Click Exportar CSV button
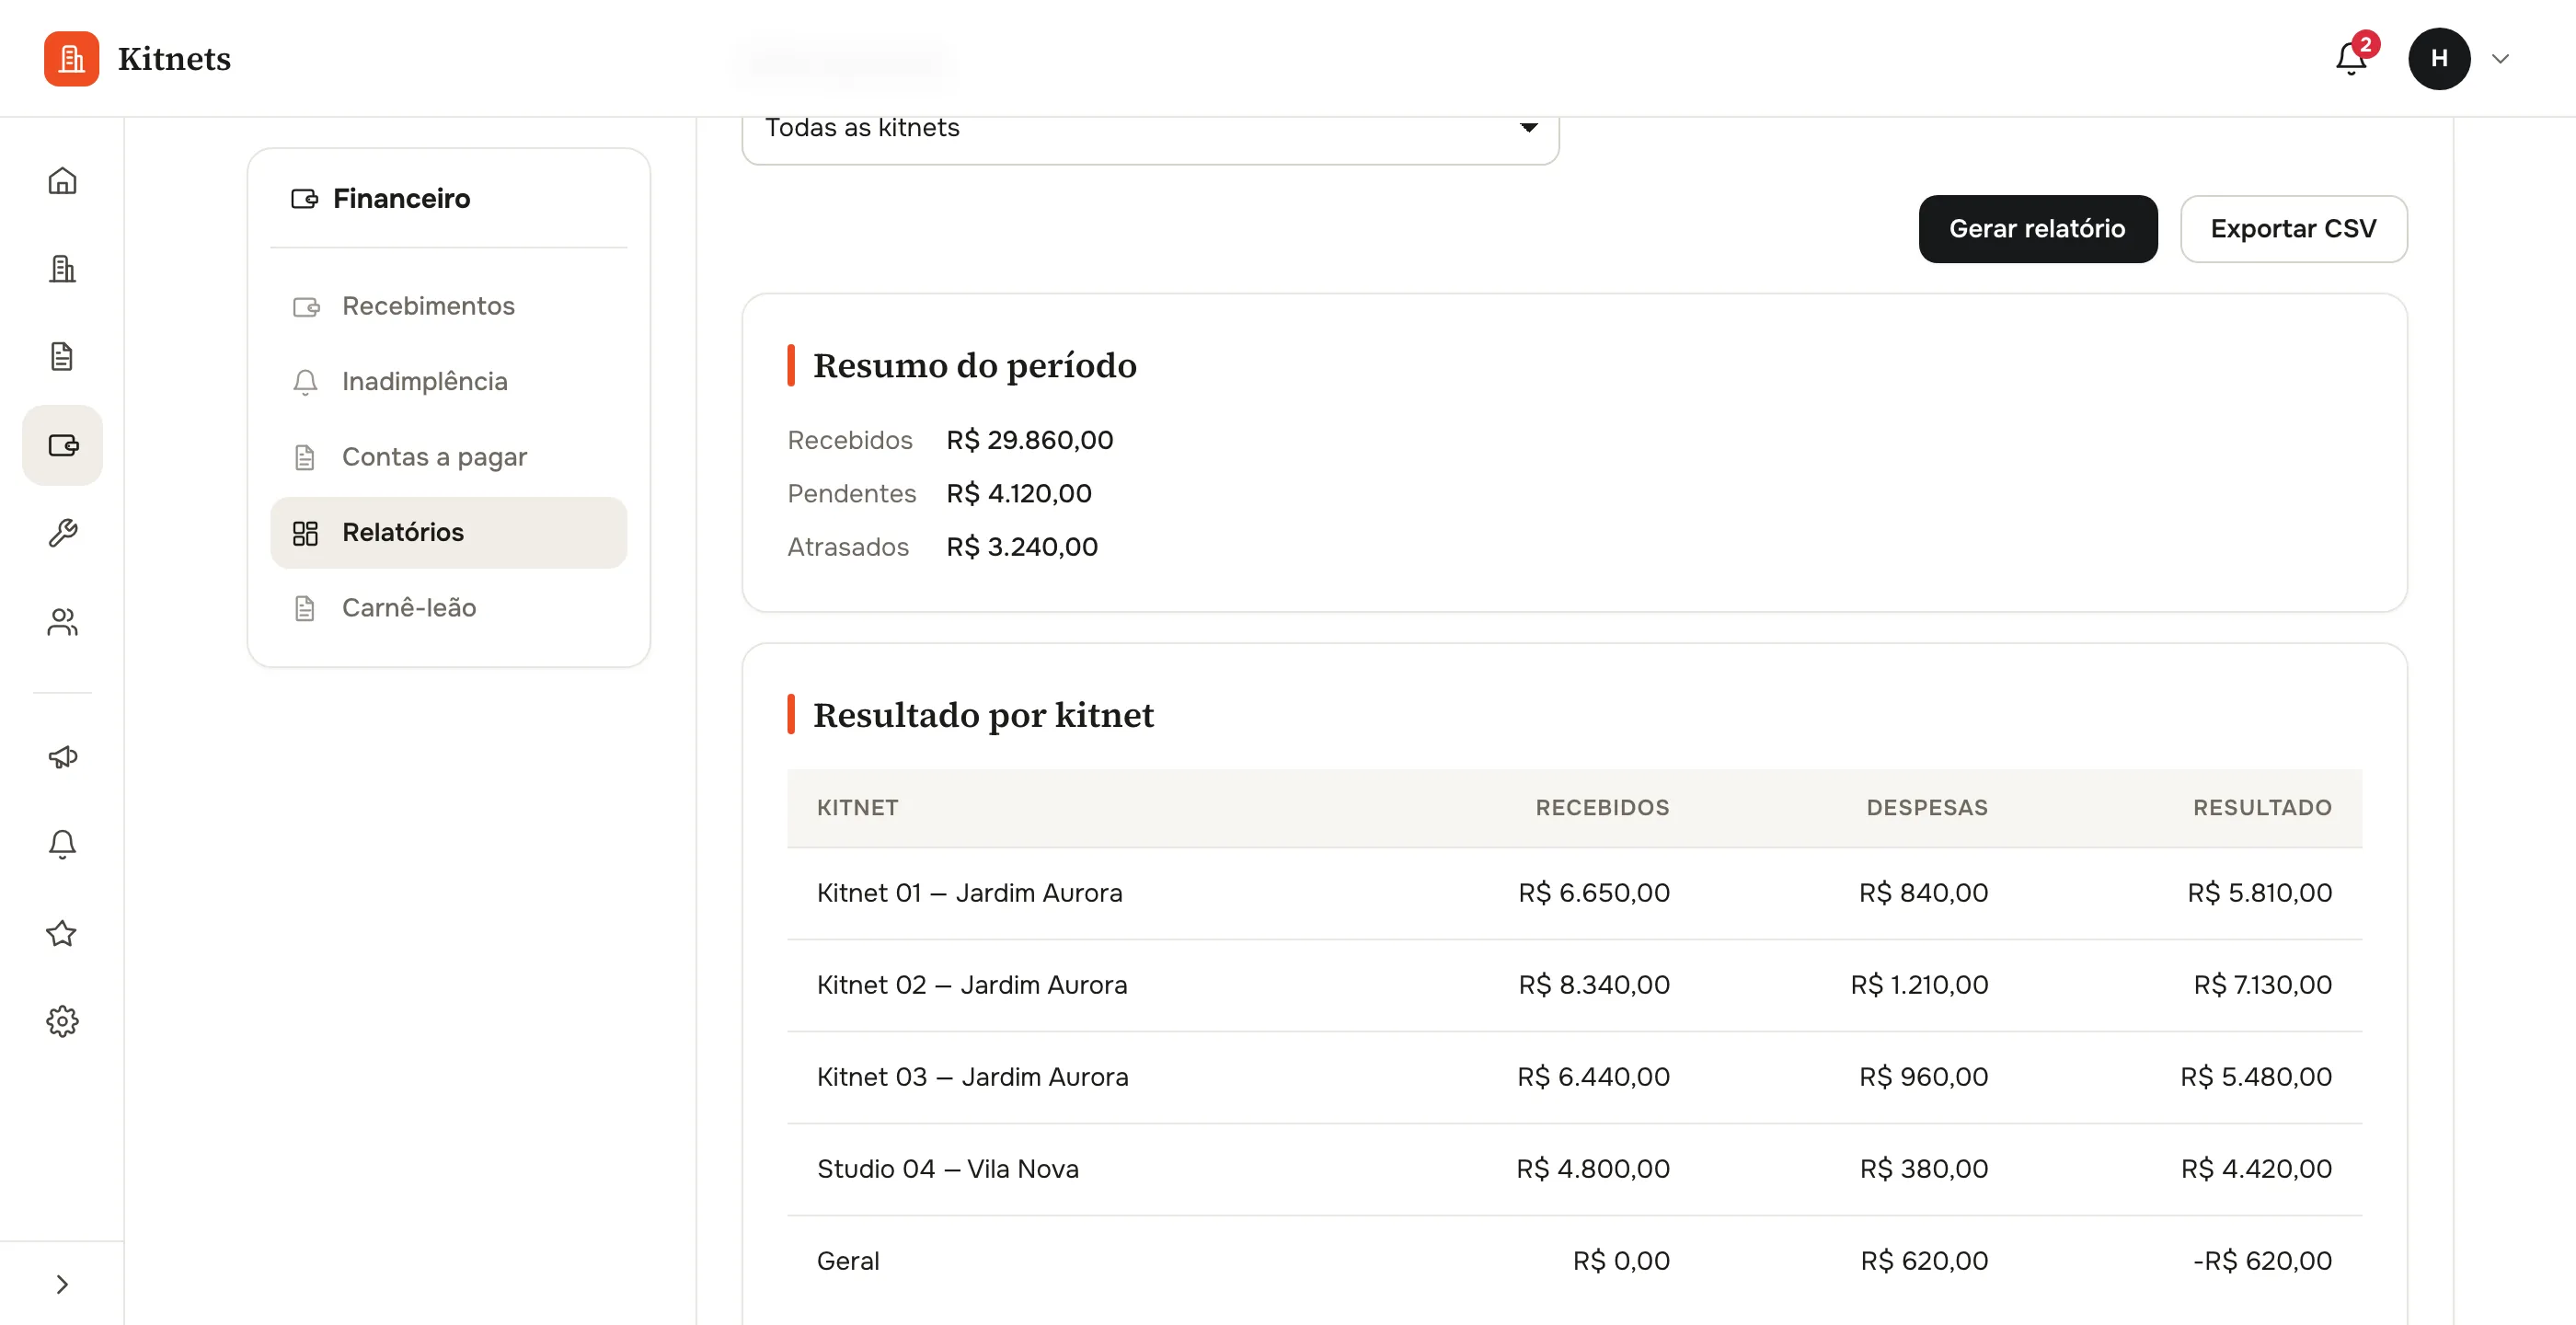Viewport: 2576px width, 1325px height. point(2293,229)
